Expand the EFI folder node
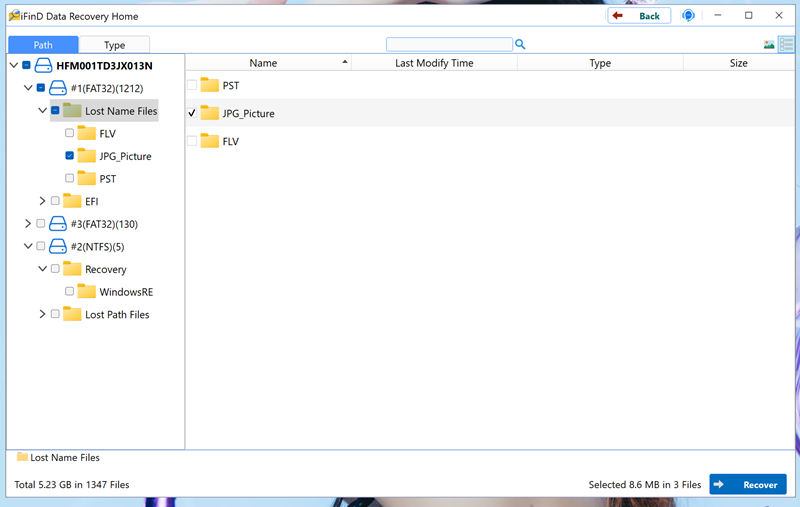The height and width of the screenshot is (507, 800). click(x=42, y=201)
